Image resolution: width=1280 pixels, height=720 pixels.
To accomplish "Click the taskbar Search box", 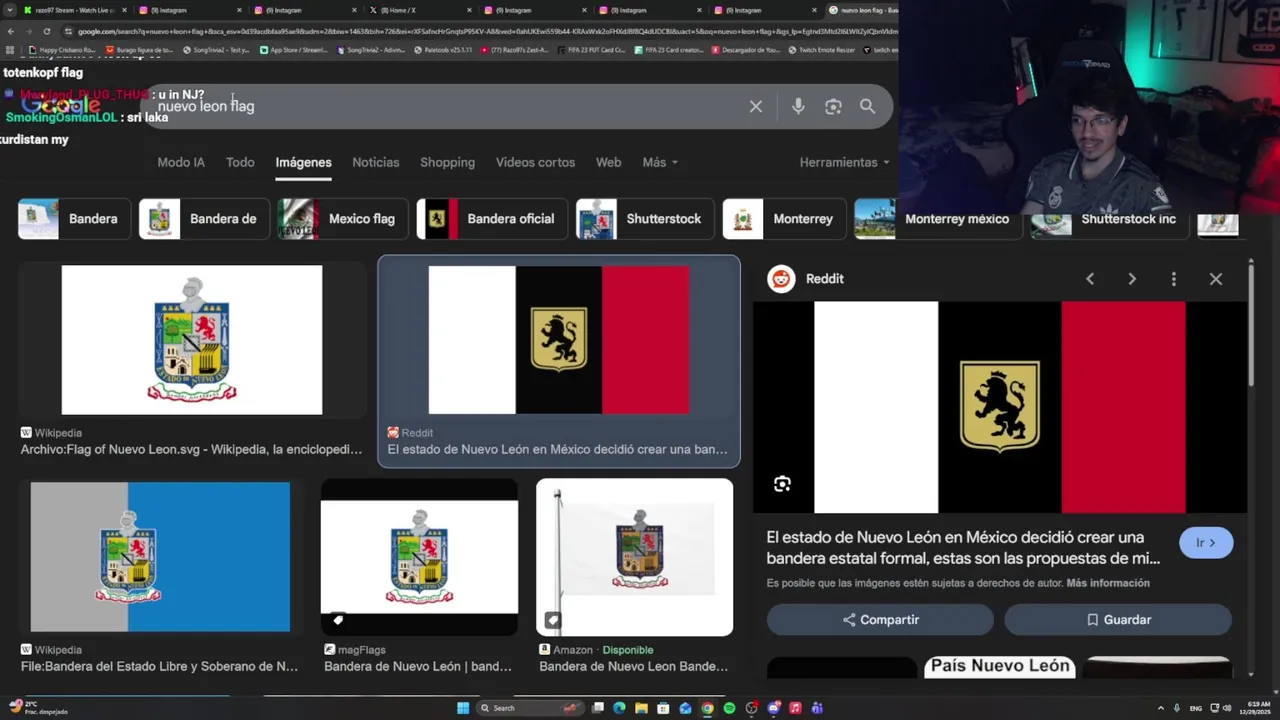I will coord(528,708).
